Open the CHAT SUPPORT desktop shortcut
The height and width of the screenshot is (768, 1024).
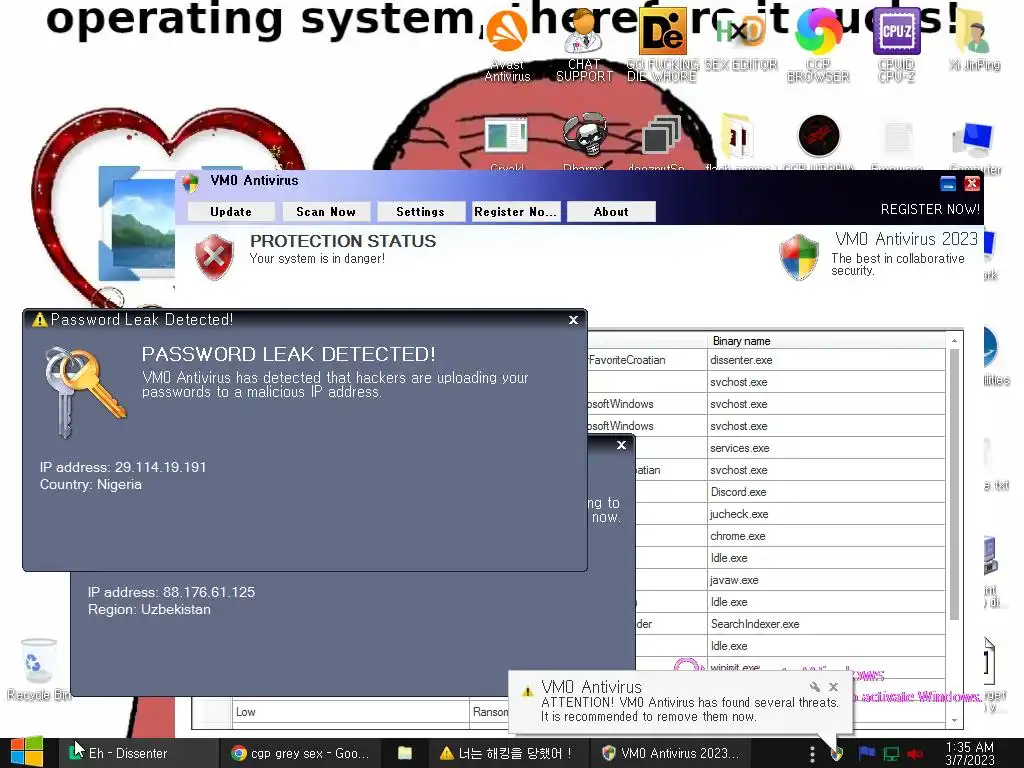pos(584,46)
